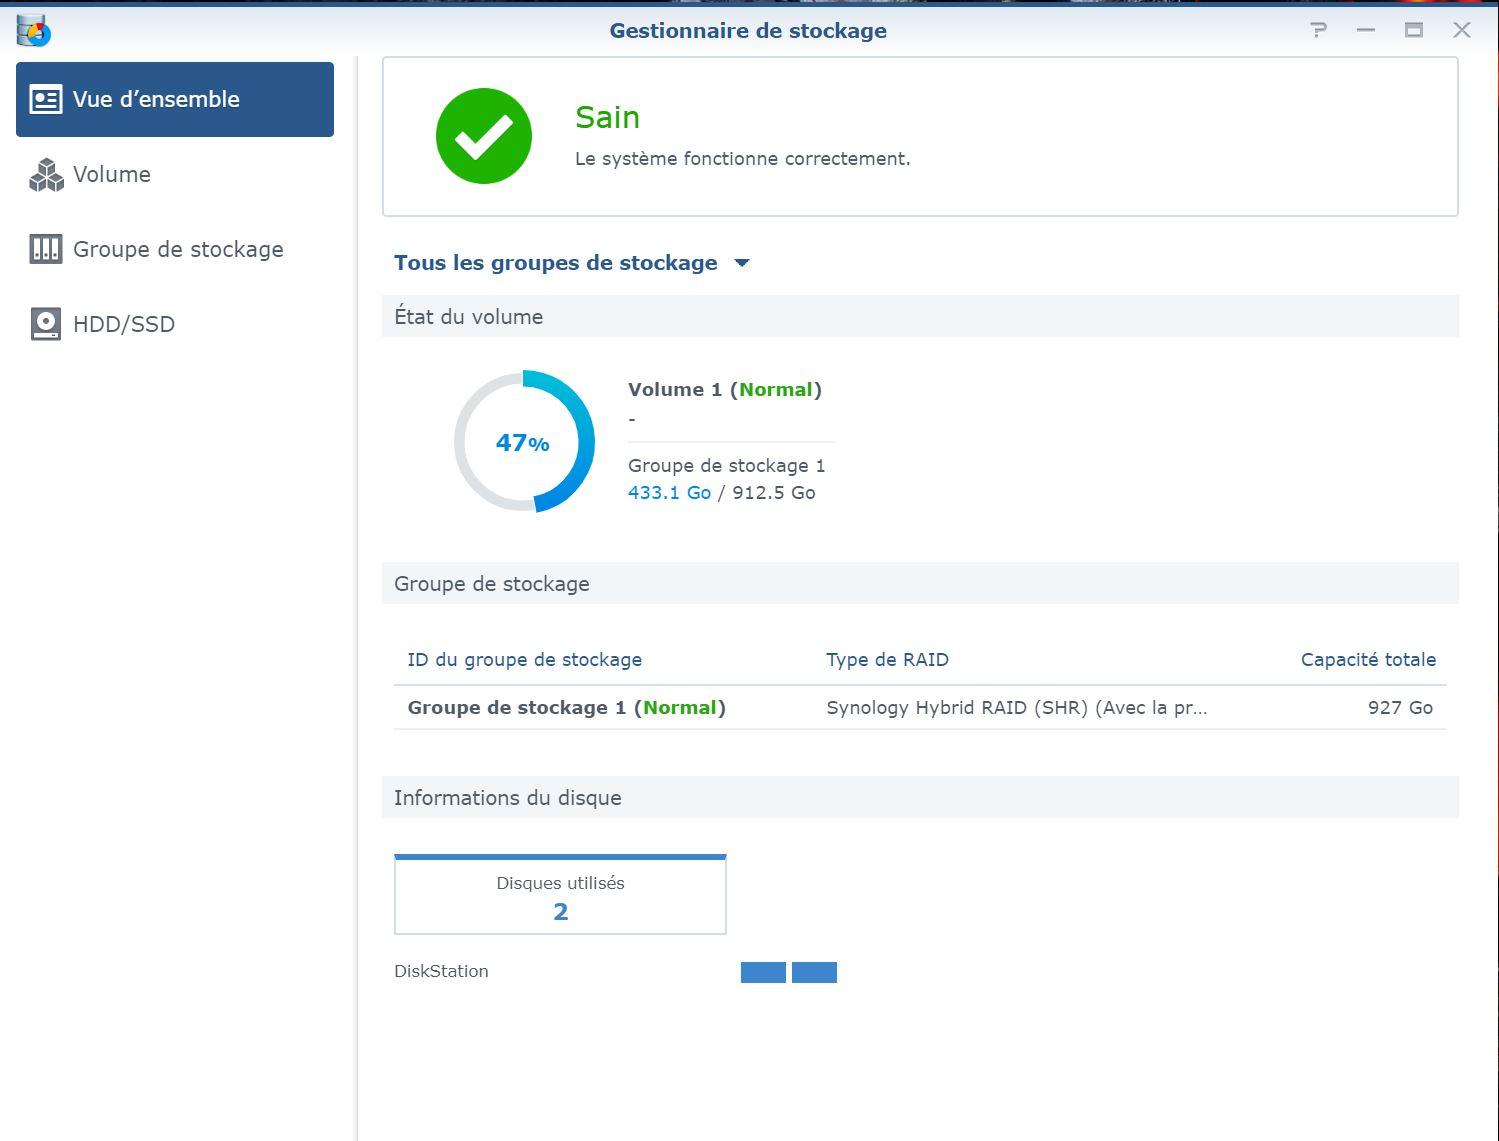1499x1141 pixels.
Task: Click the 47% volume usage ring
Action: tap(524, 442)
